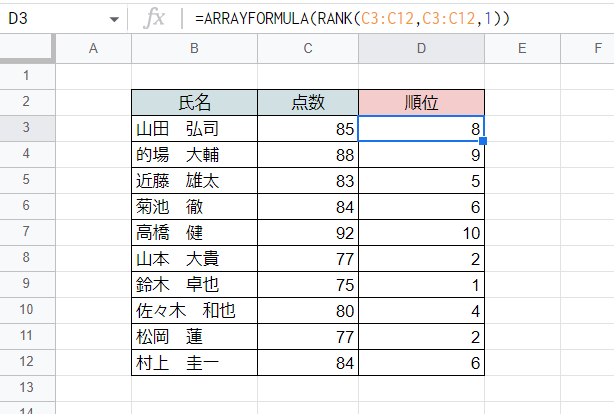The height and width of the screenshot is (414, 614).
Task: Click rank 2 for 松岡 蓮
Action: [421, 337]
